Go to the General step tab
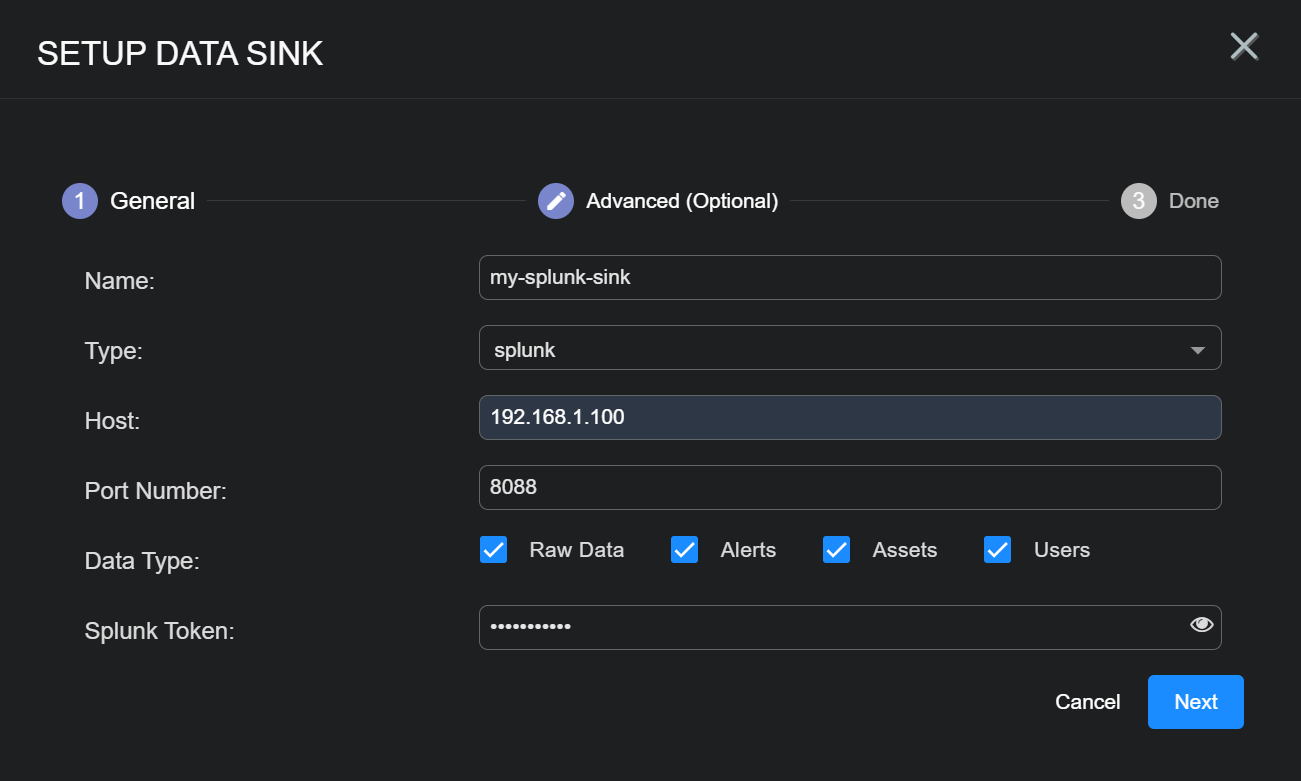1301x781 pixels. pyautogui.click(x=152, y=201)
